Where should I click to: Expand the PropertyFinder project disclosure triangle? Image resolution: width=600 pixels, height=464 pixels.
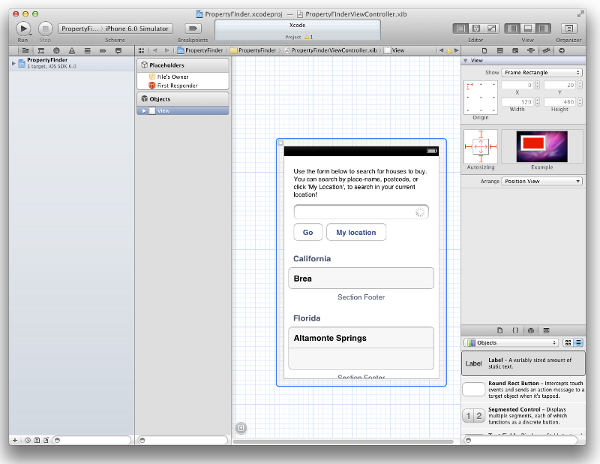pyautogui.click(x=14, y=63)
